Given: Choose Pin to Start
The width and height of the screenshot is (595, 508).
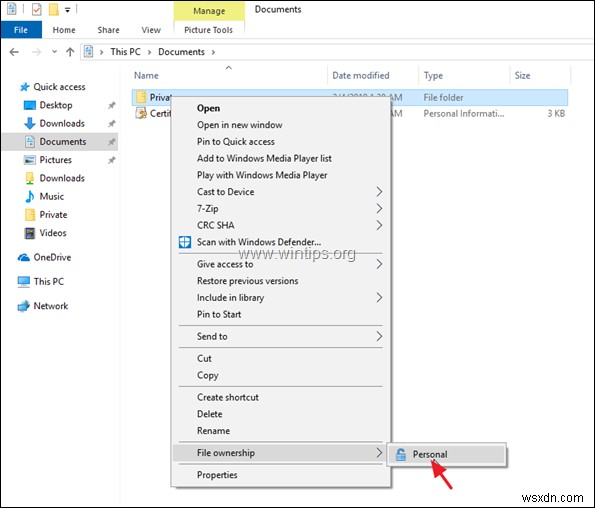Looking at the screenshot, I should pos(281,314).
